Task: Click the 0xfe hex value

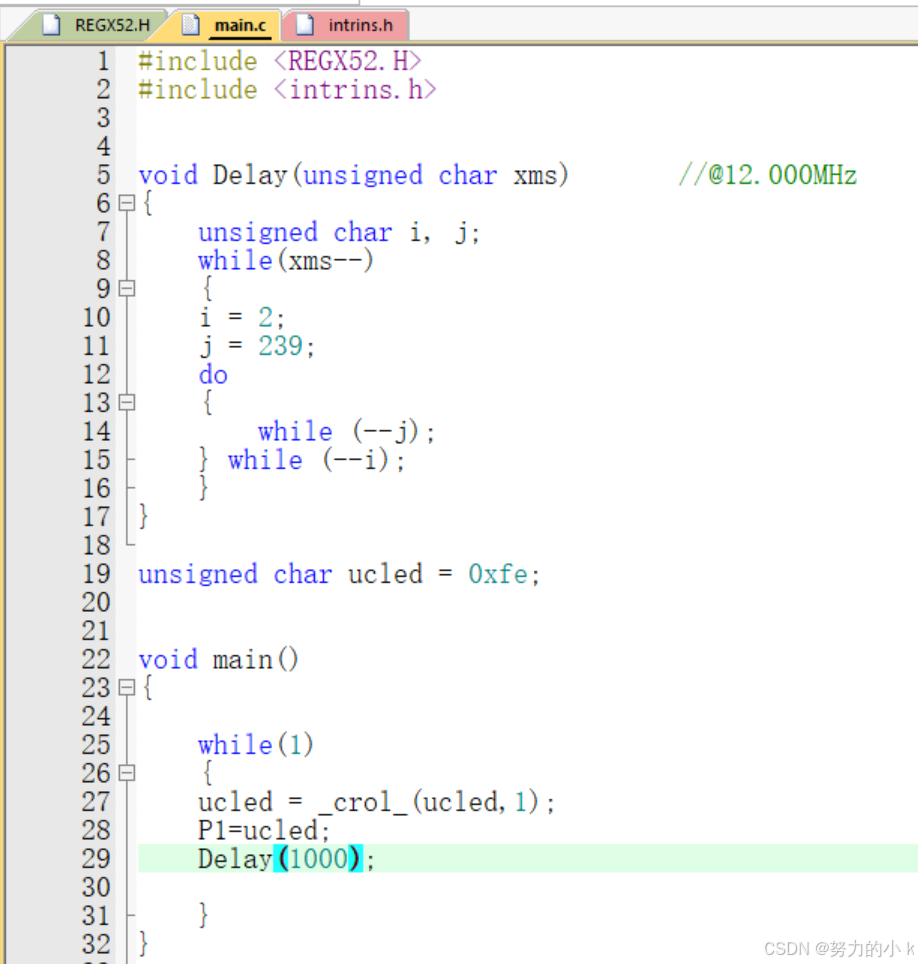Action: [x=497, y=574]
